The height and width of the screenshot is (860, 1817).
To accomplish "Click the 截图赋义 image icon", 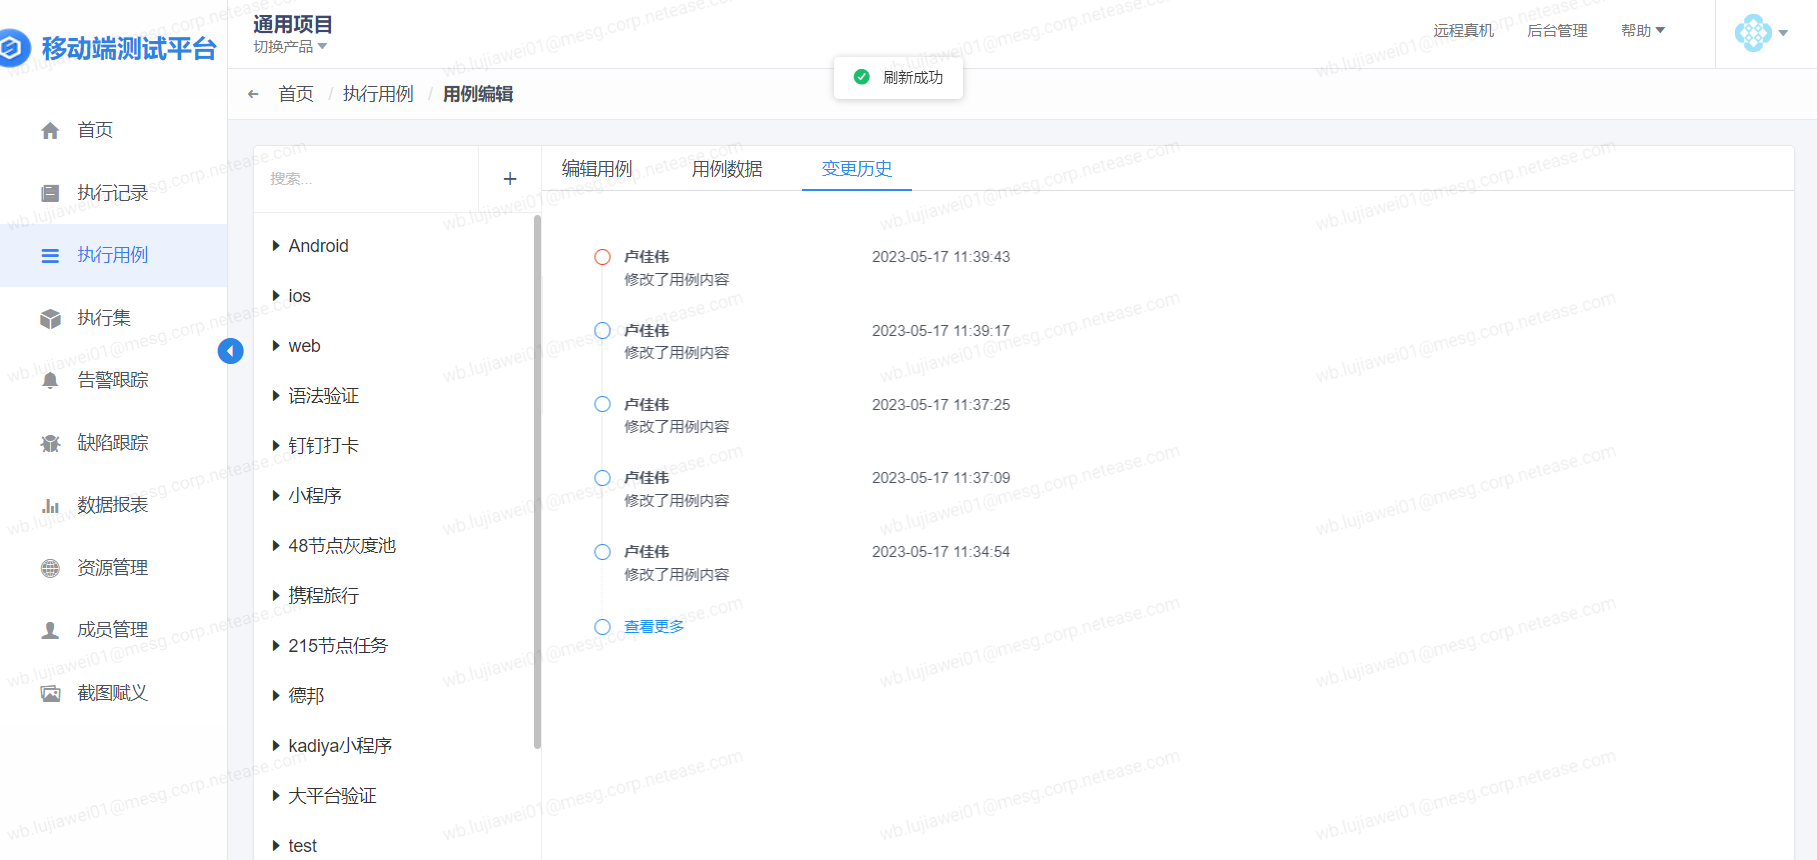I will pos(50,693).
